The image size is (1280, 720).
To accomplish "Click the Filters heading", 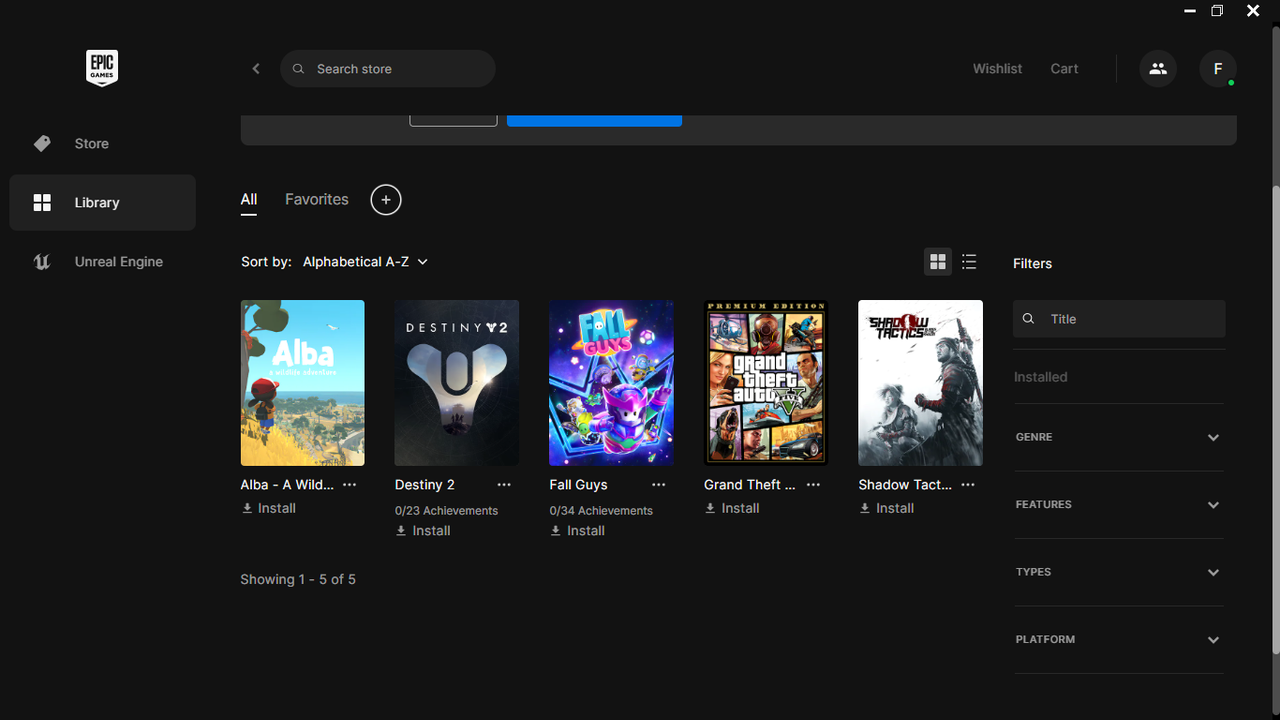I will [1032, 264].
